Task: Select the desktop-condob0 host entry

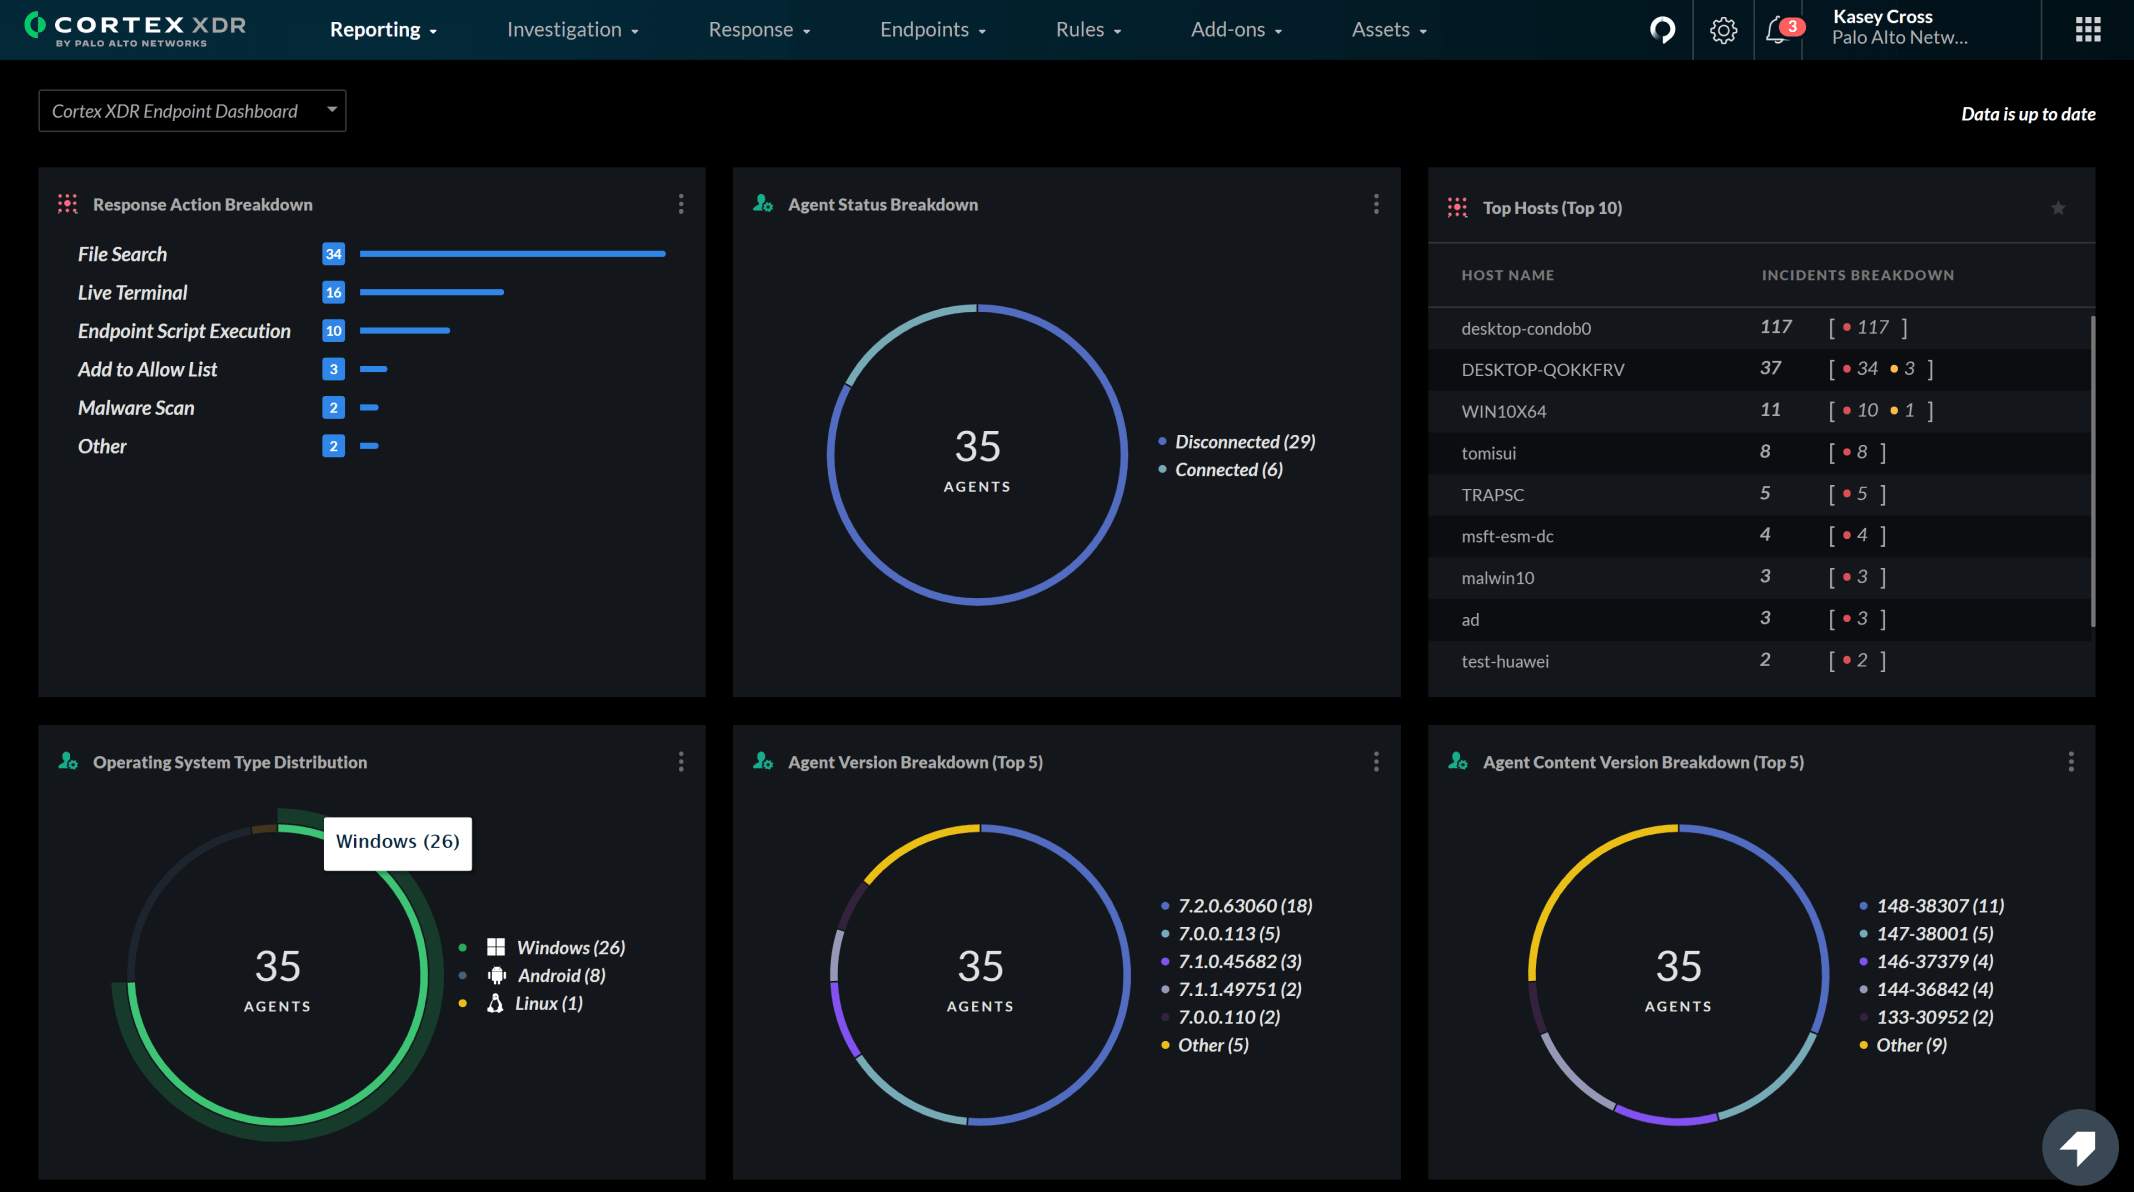Action: click(1525, 328)
